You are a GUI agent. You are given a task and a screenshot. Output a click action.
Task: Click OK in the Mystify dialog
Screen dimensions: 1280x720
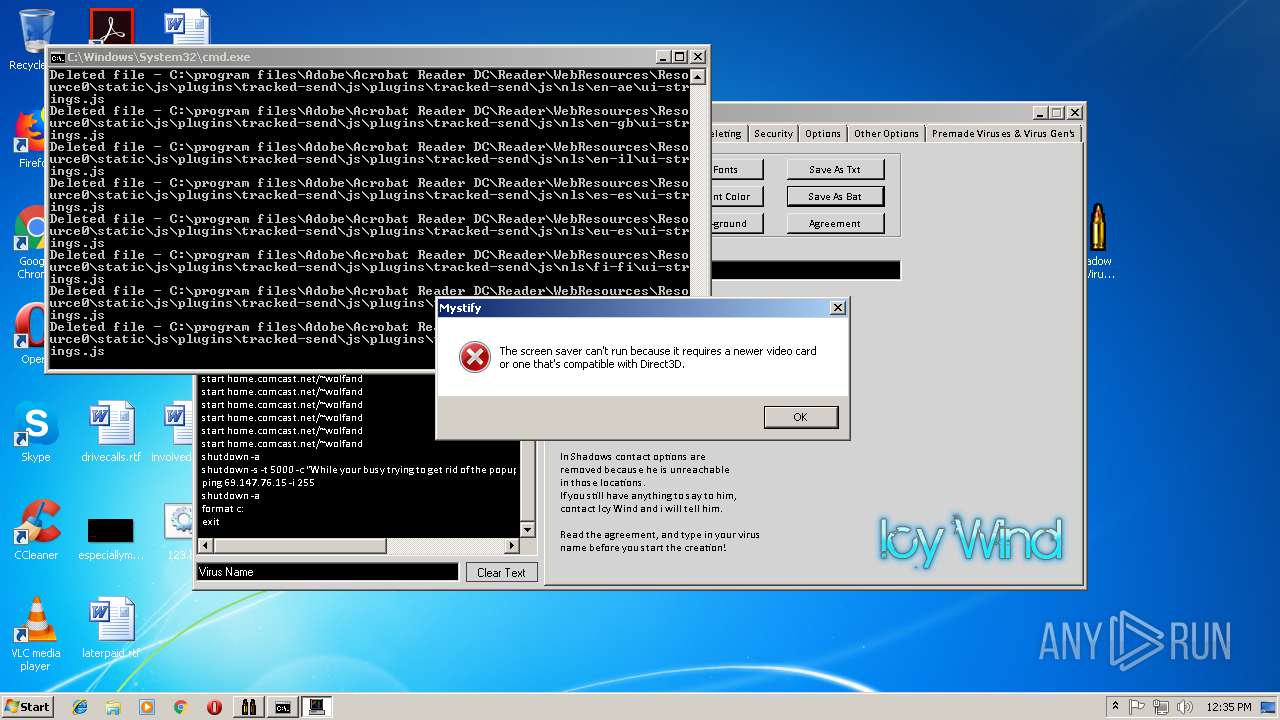point(800,417)
